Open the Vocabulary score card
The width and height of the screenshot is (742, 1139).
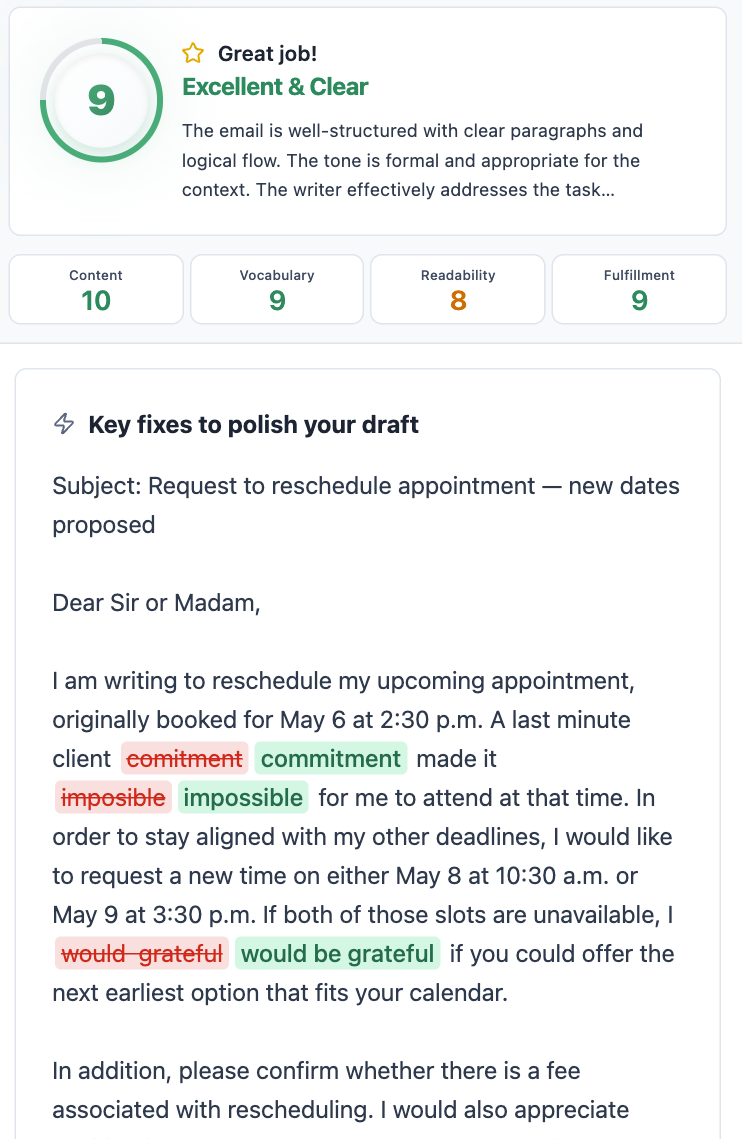point(277,289)
